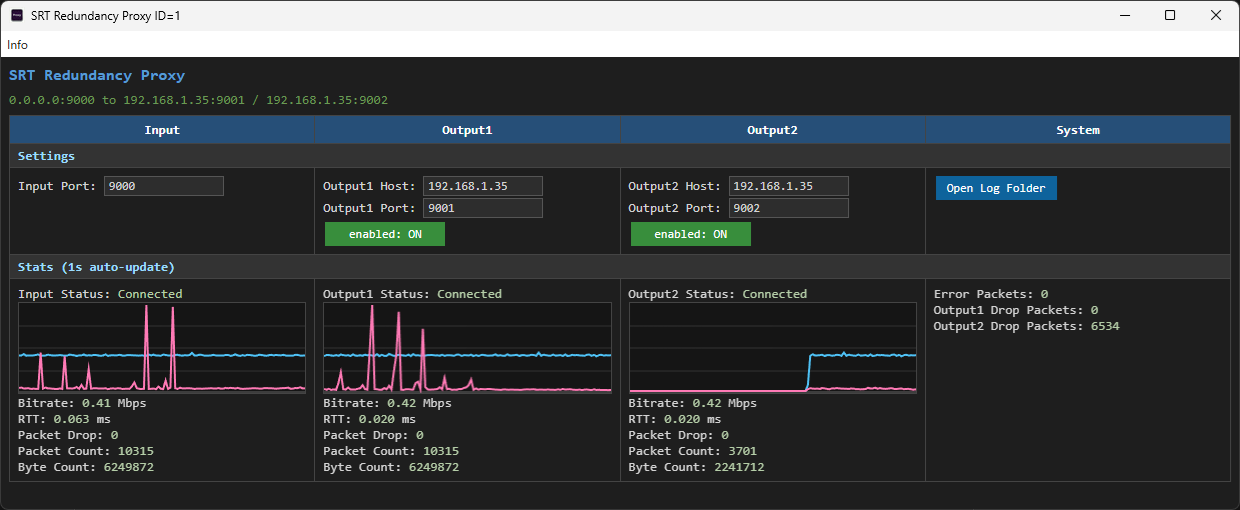Viewport: 1240px width, 510px height.
Task: Toggle Output2 enabled: ON button
Action: [x=691, y=234]
